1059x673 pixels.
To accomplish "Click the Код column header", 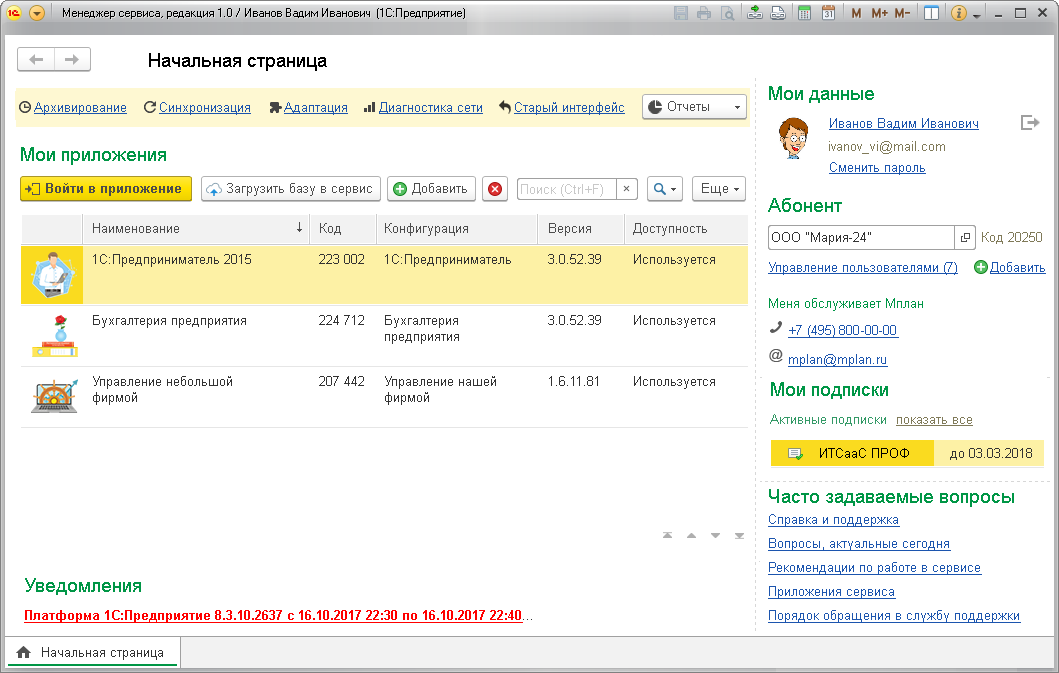I will [x=343, y=228].
